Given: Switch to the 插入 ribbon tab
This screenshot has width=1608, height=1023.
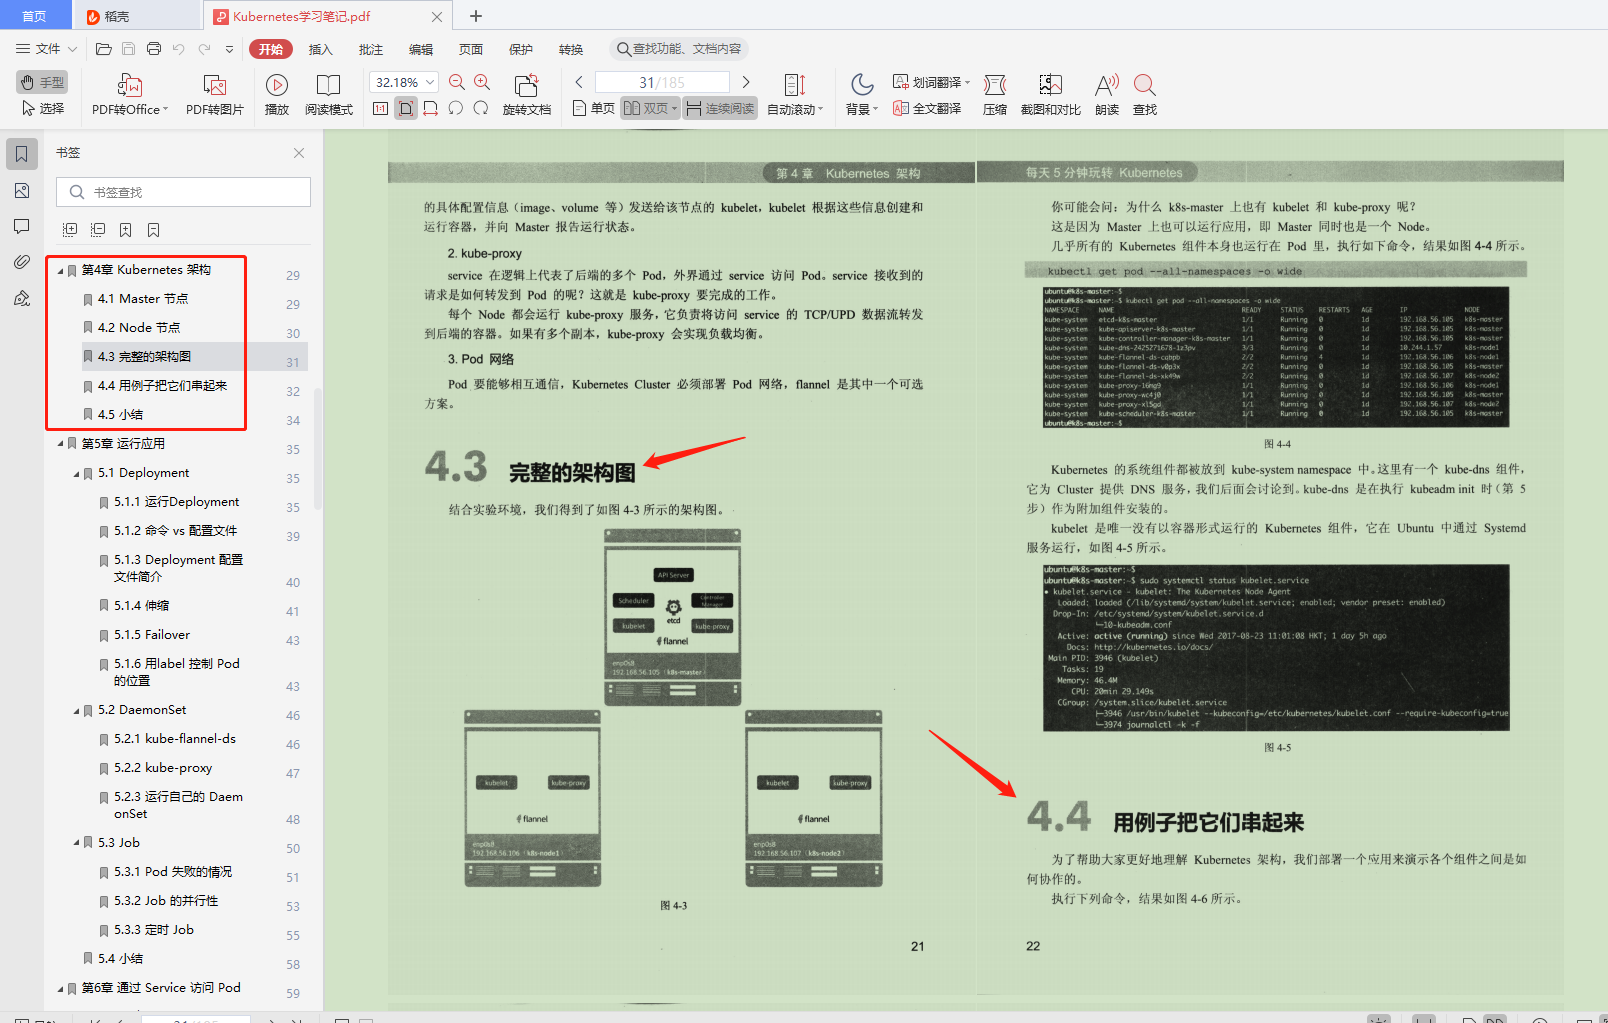Looking at the screenshot, I should (x=320, y=49).
